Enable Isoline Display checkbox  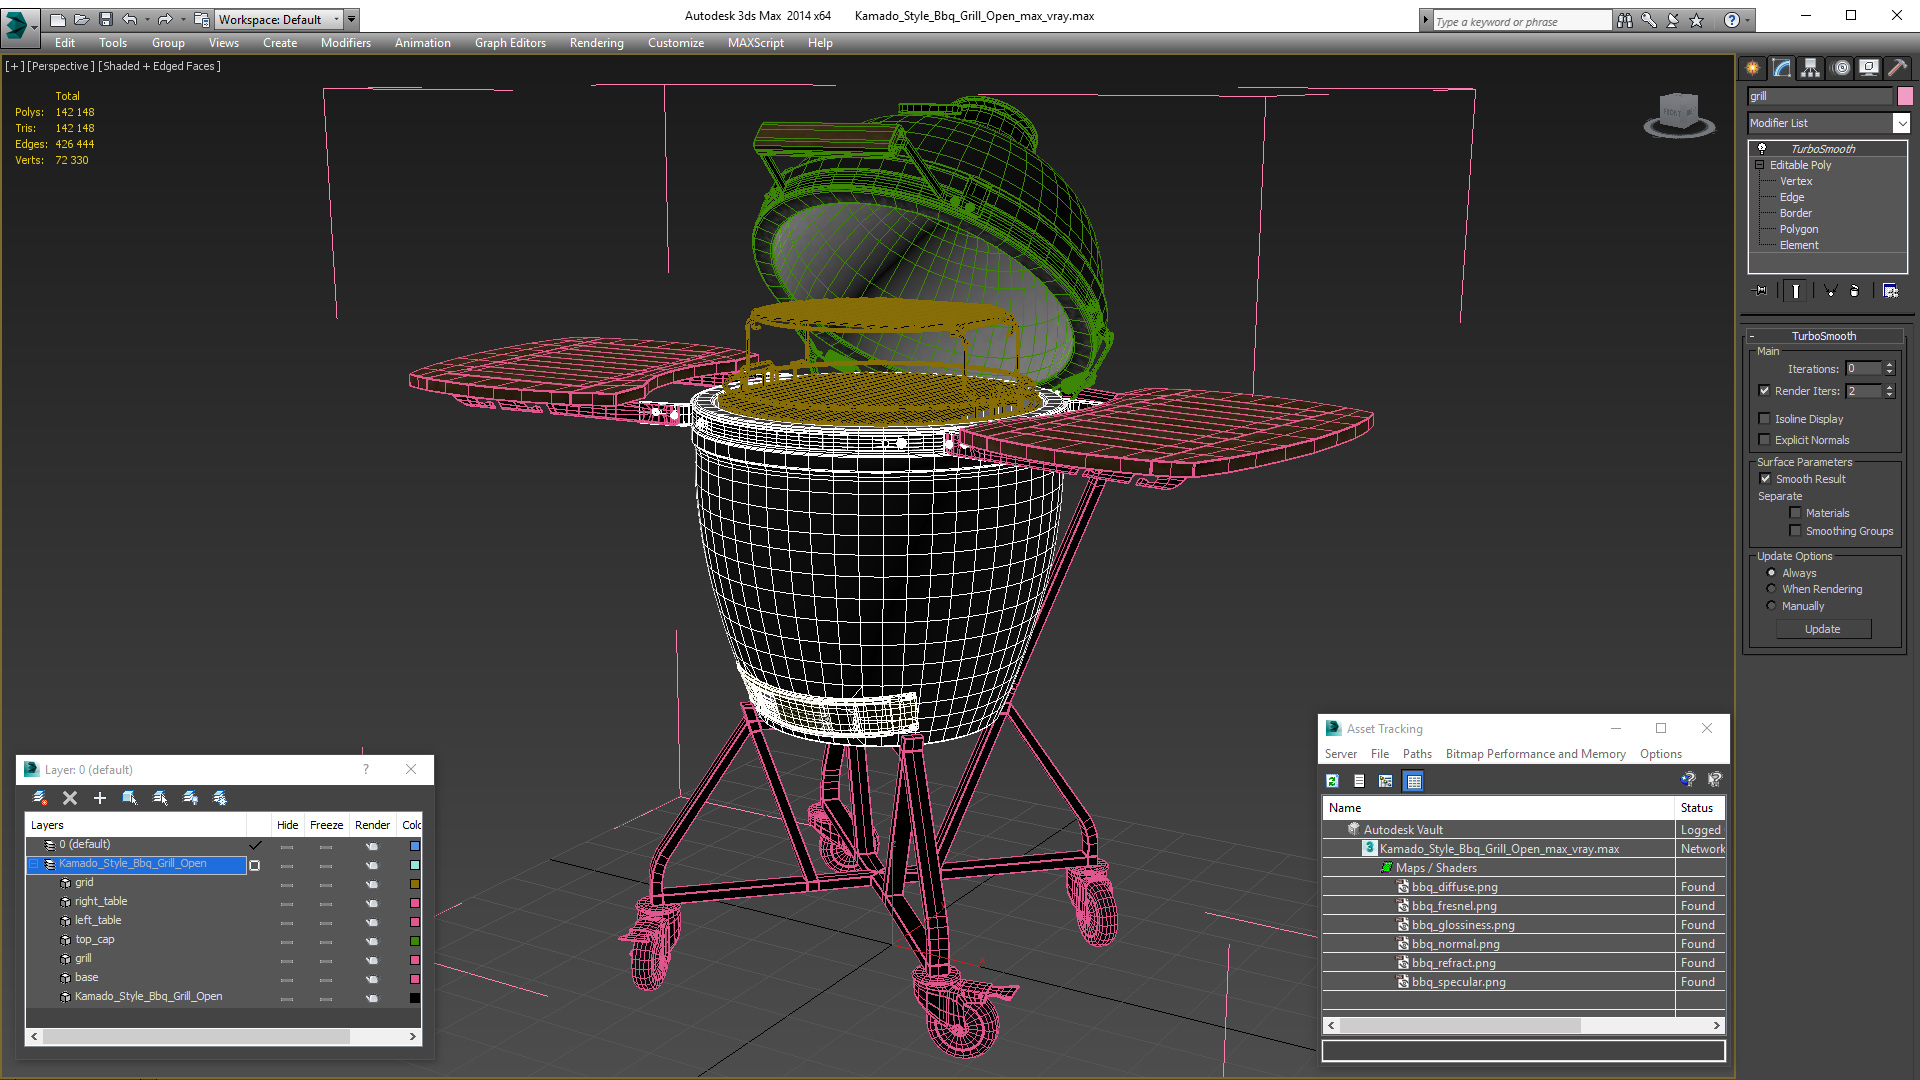pyautogui.click(x=1765, y=419)
